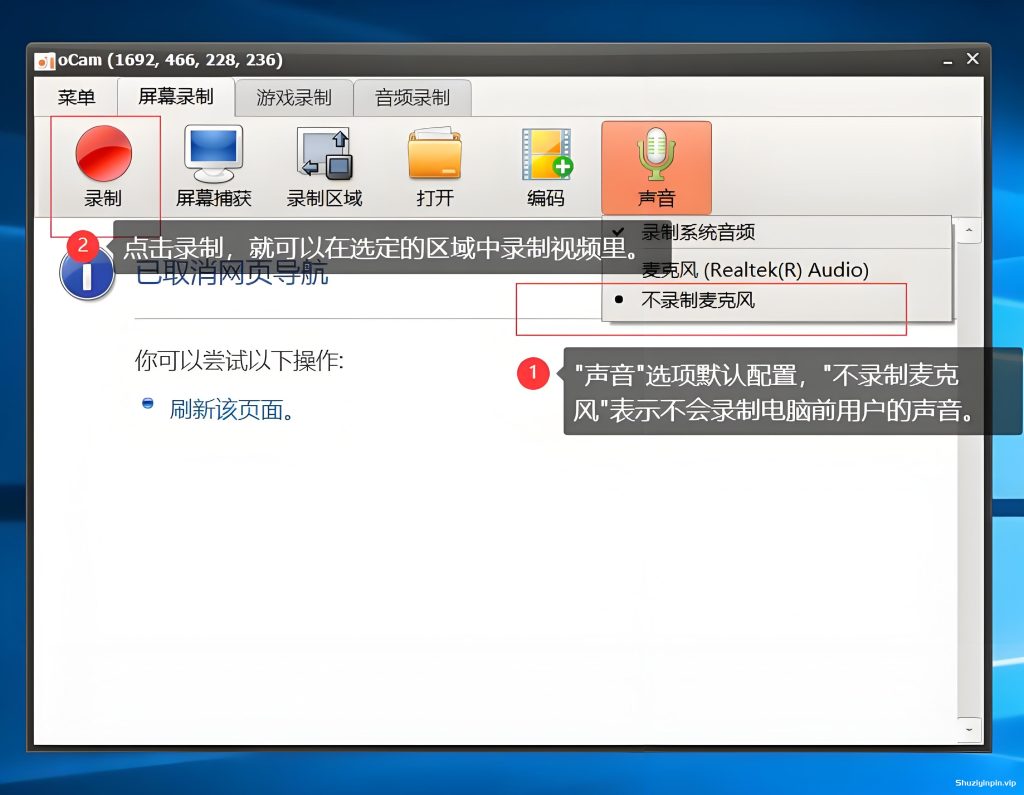Open the 菜单 menu tab
Viewport: 1024px width, 795px height.
pyautogui.click(x=76, y=97)
